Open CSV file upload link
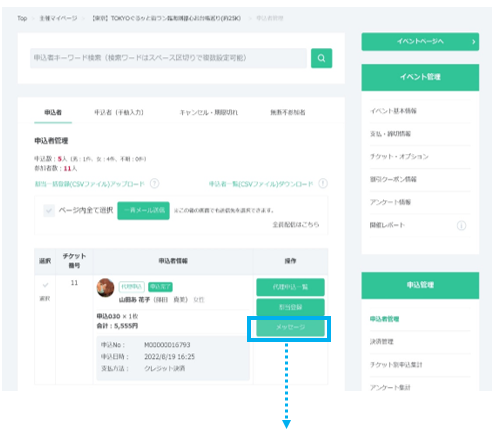Image resolution: width=496 pixels, height=430 pixels. pyautogui.click(x=90, y=184)
